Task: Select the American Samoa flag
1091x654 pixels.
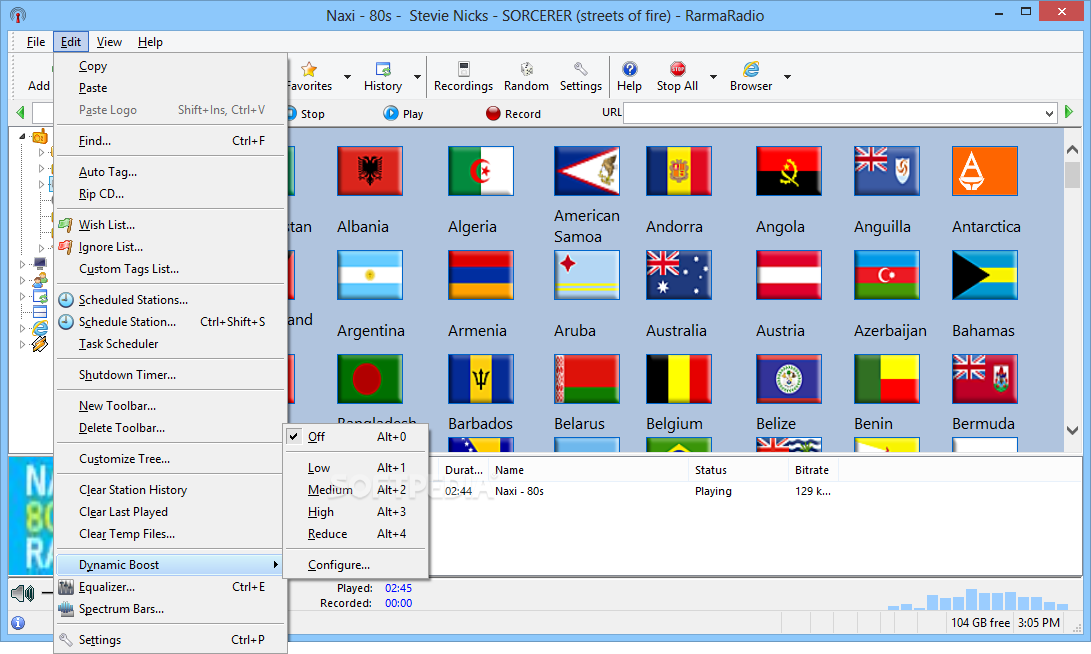Action: [587, 171]
